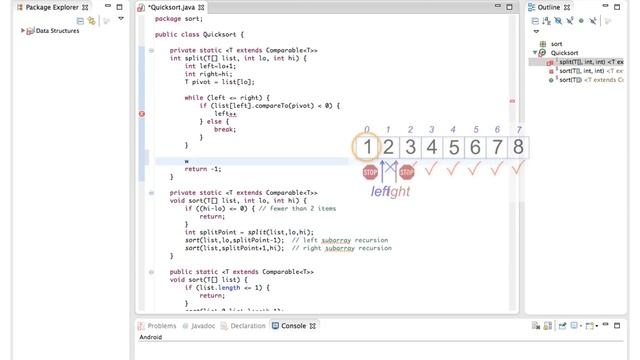Select the Data Structures project row
Image resolution: width=640 pixels, height=360 pixels.
(53, 31)
